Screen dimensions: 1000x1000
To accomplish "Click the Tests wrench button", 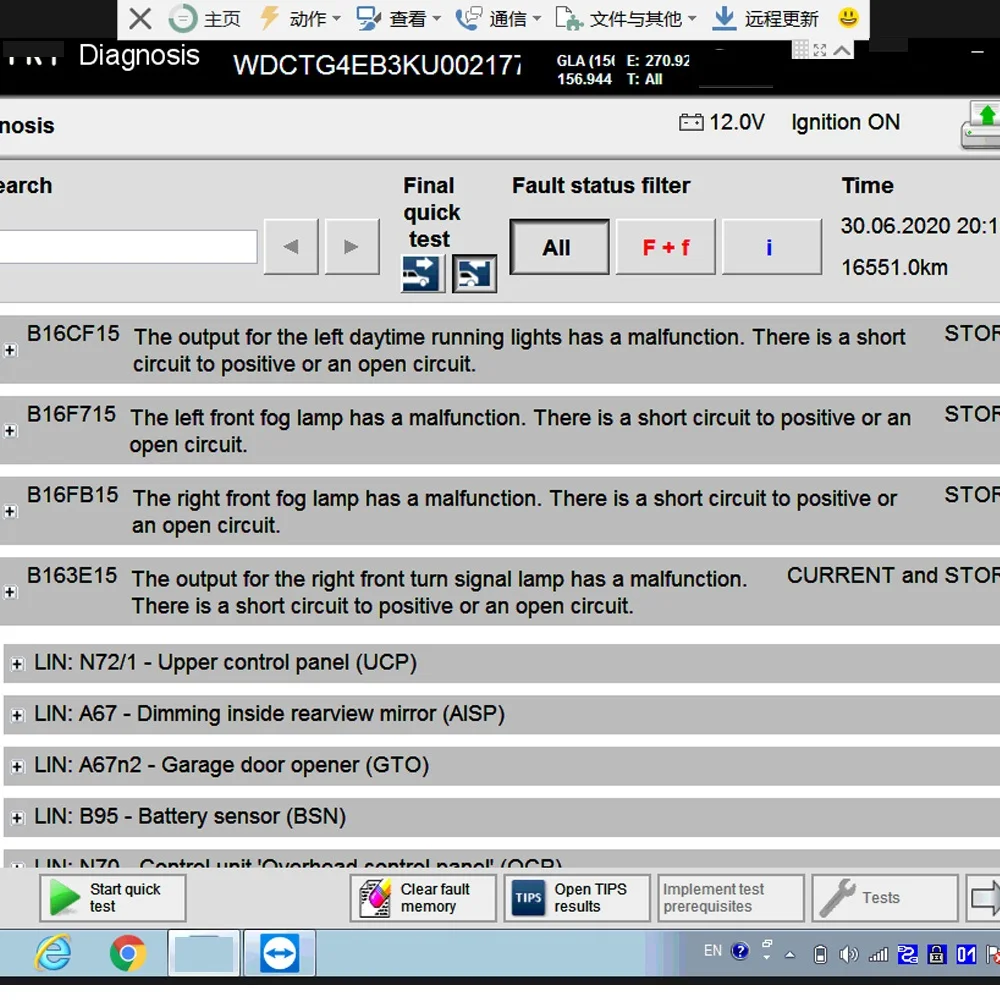I will point(885,898).
